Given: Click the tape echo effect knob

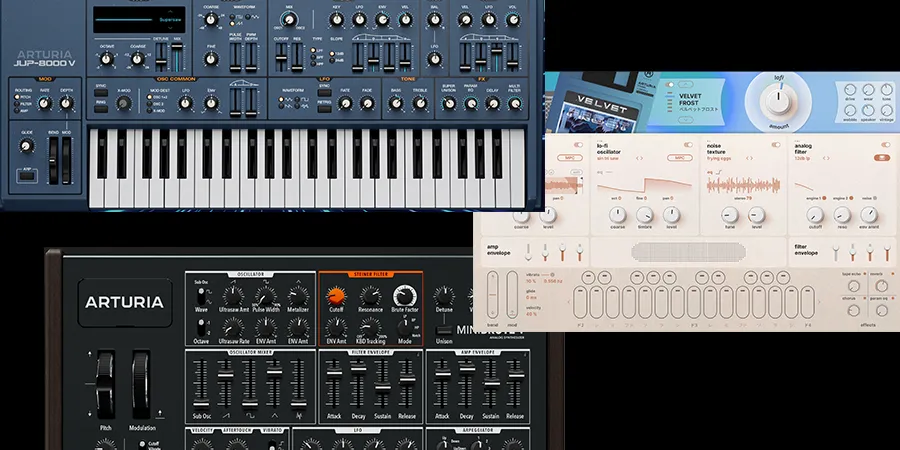Looking at the screenshot, I should pyautogui.click(x=854, y=286).
